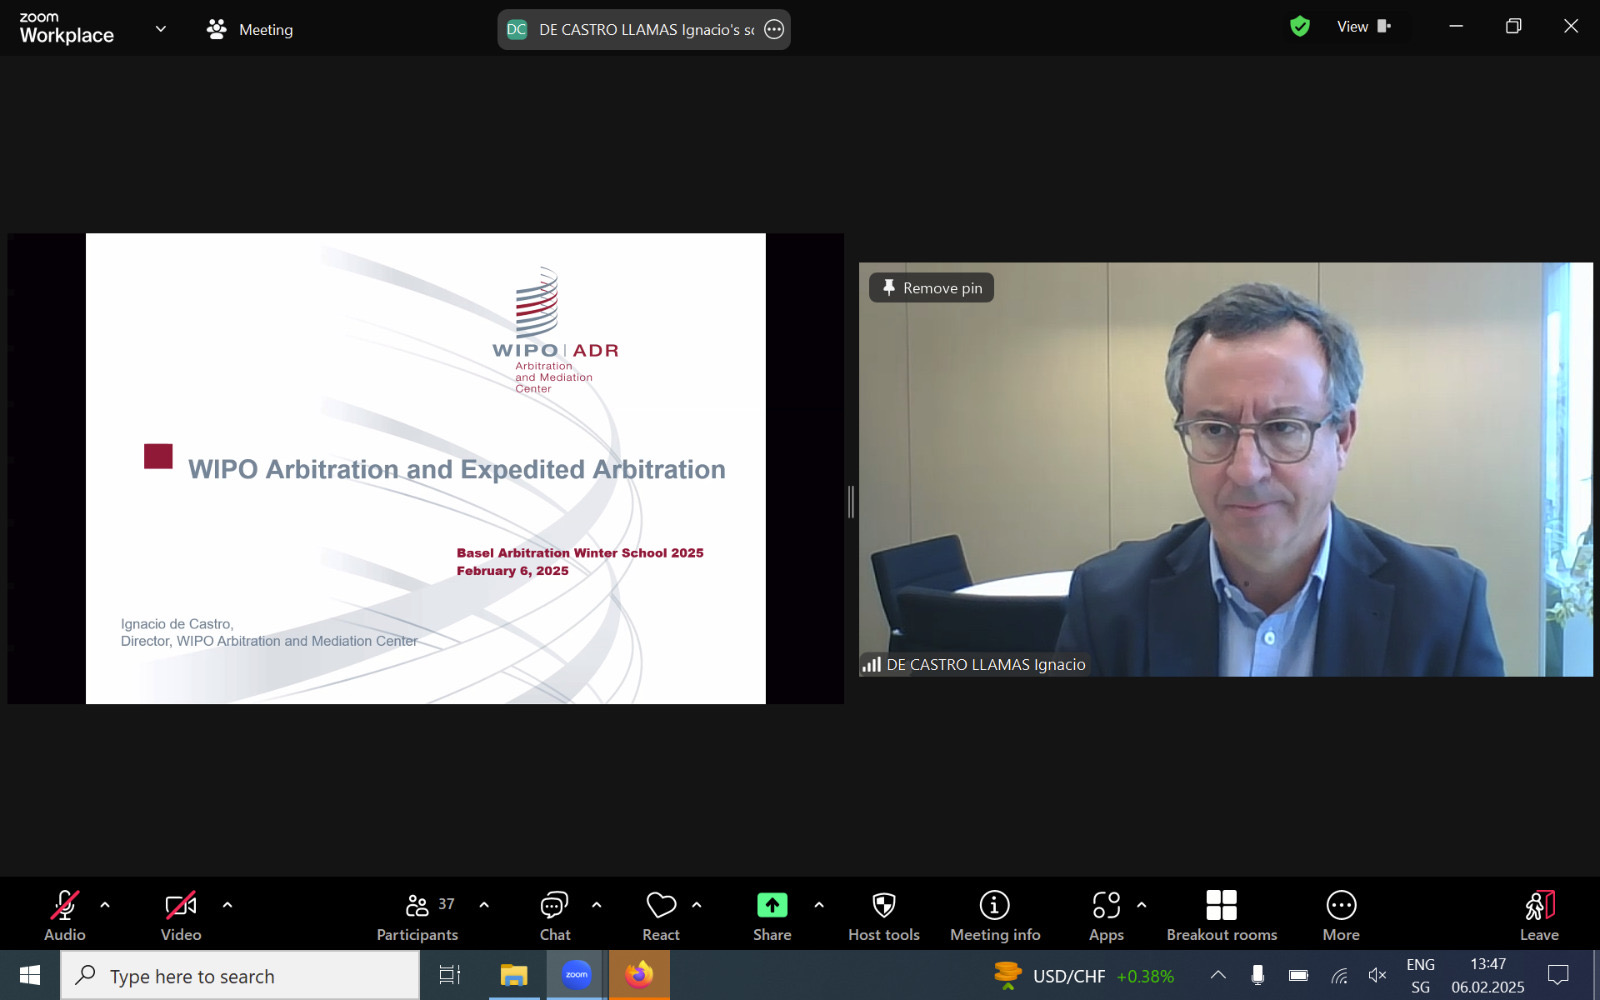Check the green encryption shield icon
1600x1000 pixels.
point(1300,27)
